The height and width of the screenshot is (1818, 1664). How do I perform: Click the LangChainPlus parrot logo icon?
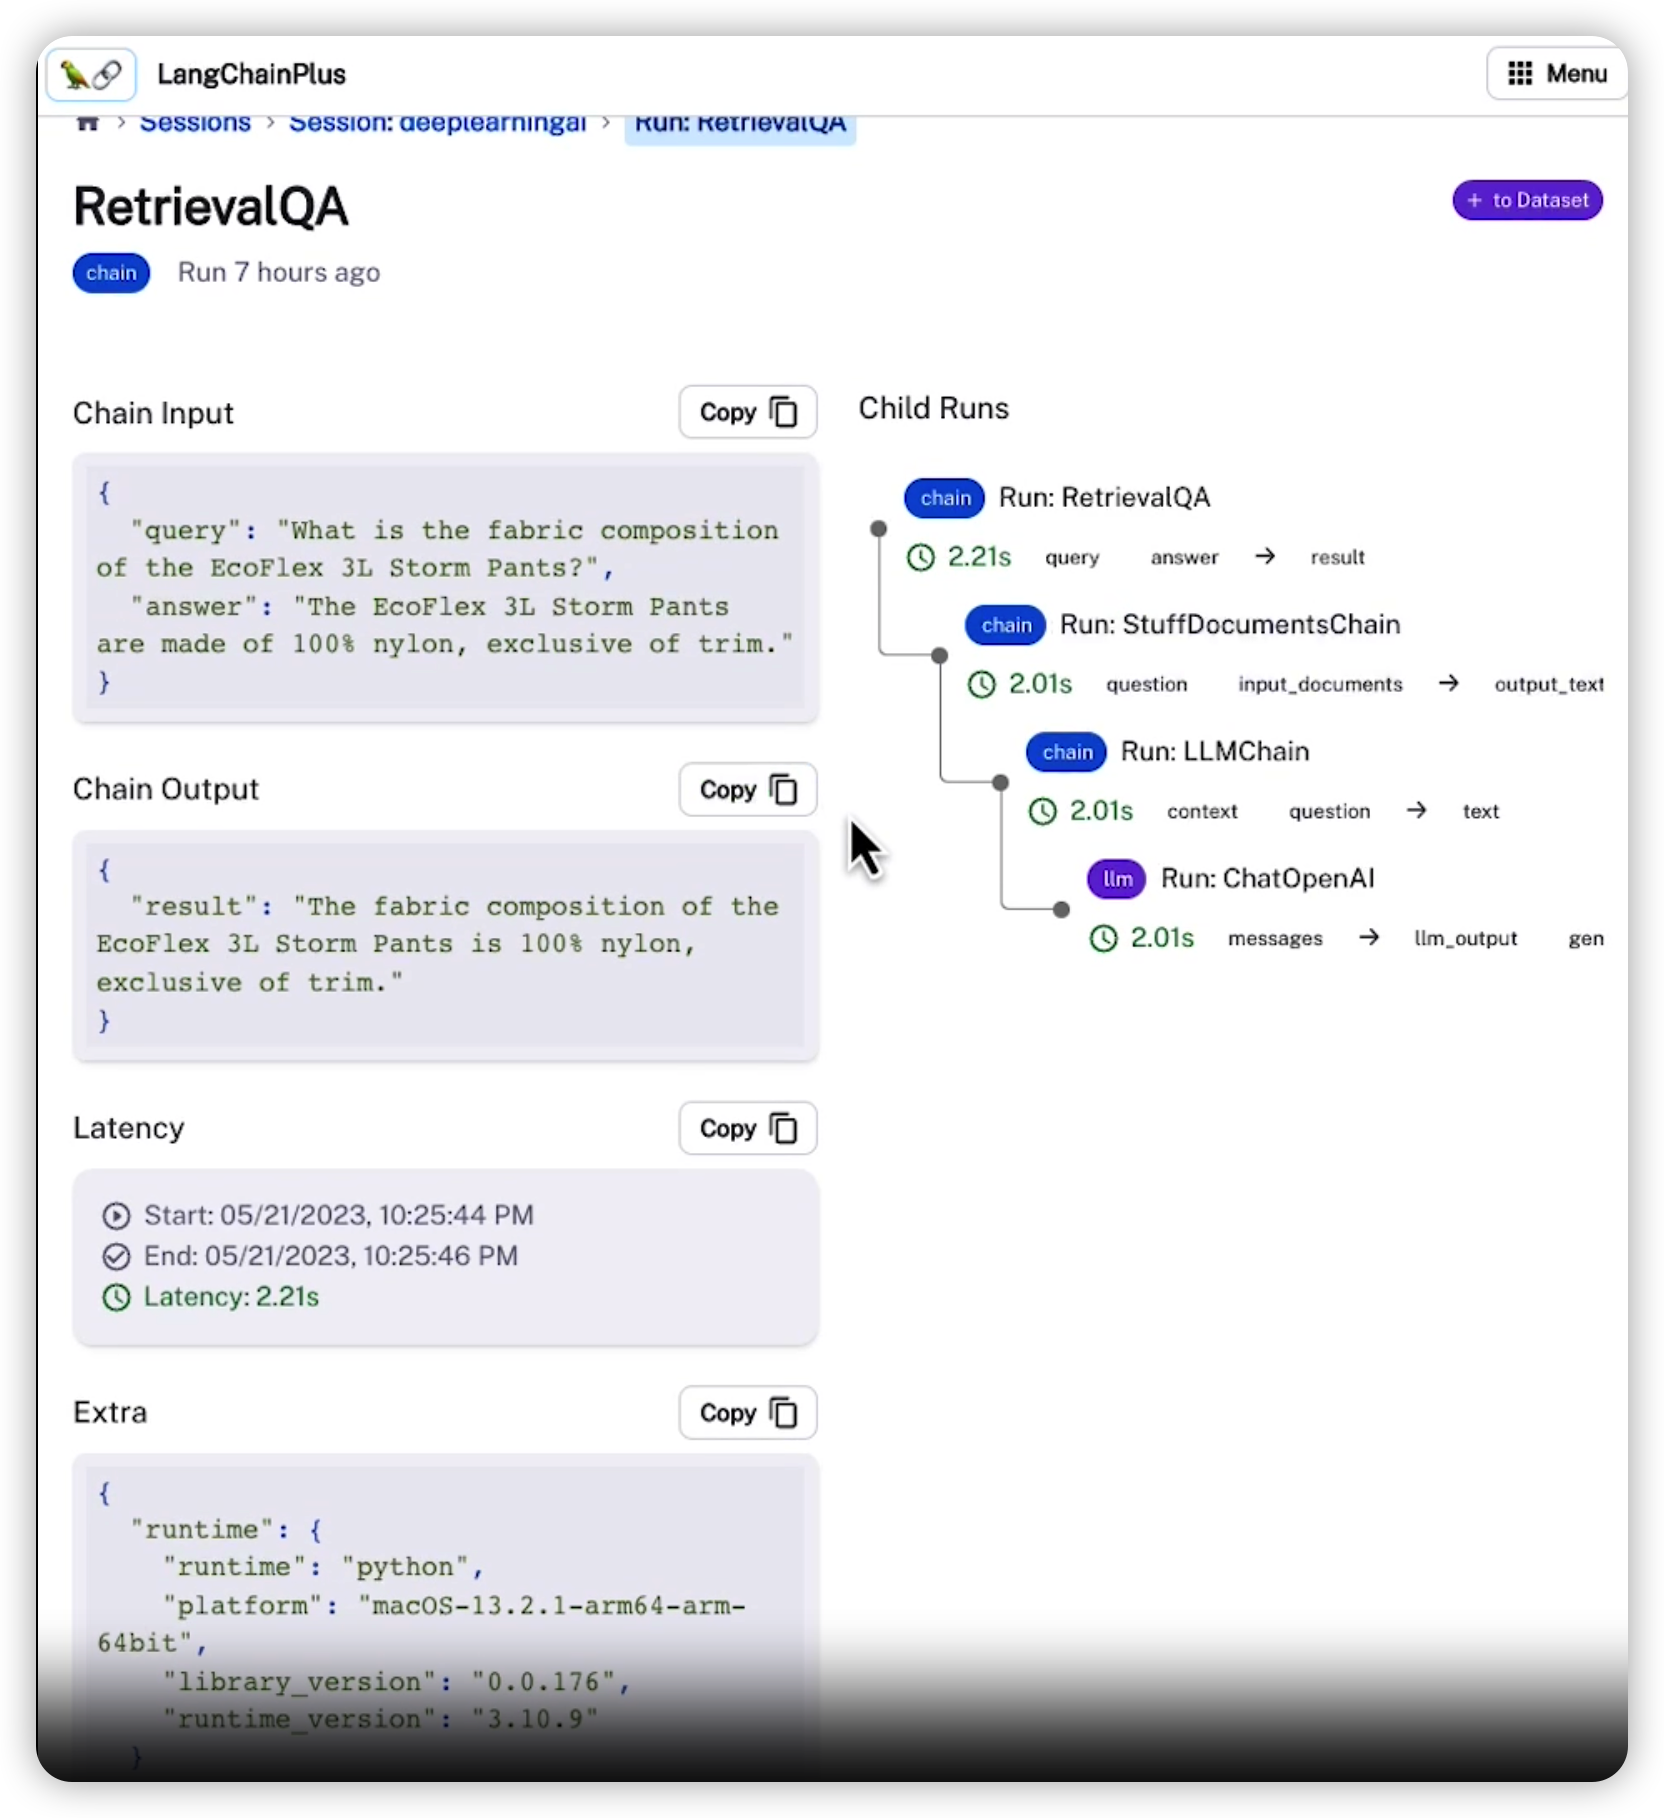[x=91, y=74]
